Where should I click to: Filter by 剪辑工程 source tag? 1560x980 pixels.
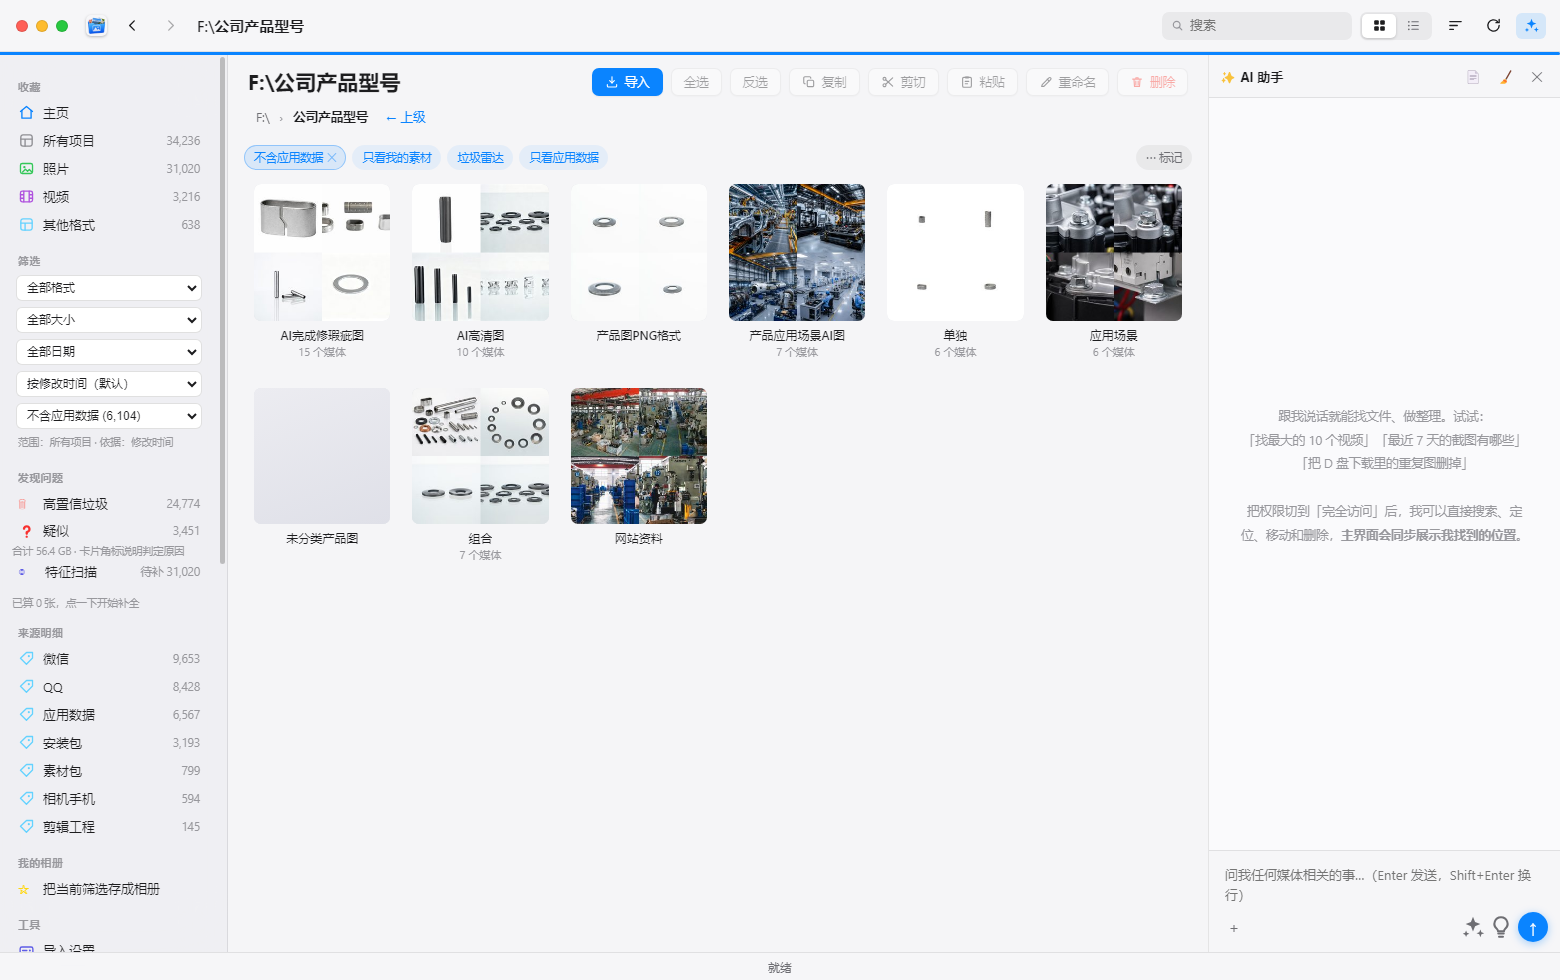(110, 827)
